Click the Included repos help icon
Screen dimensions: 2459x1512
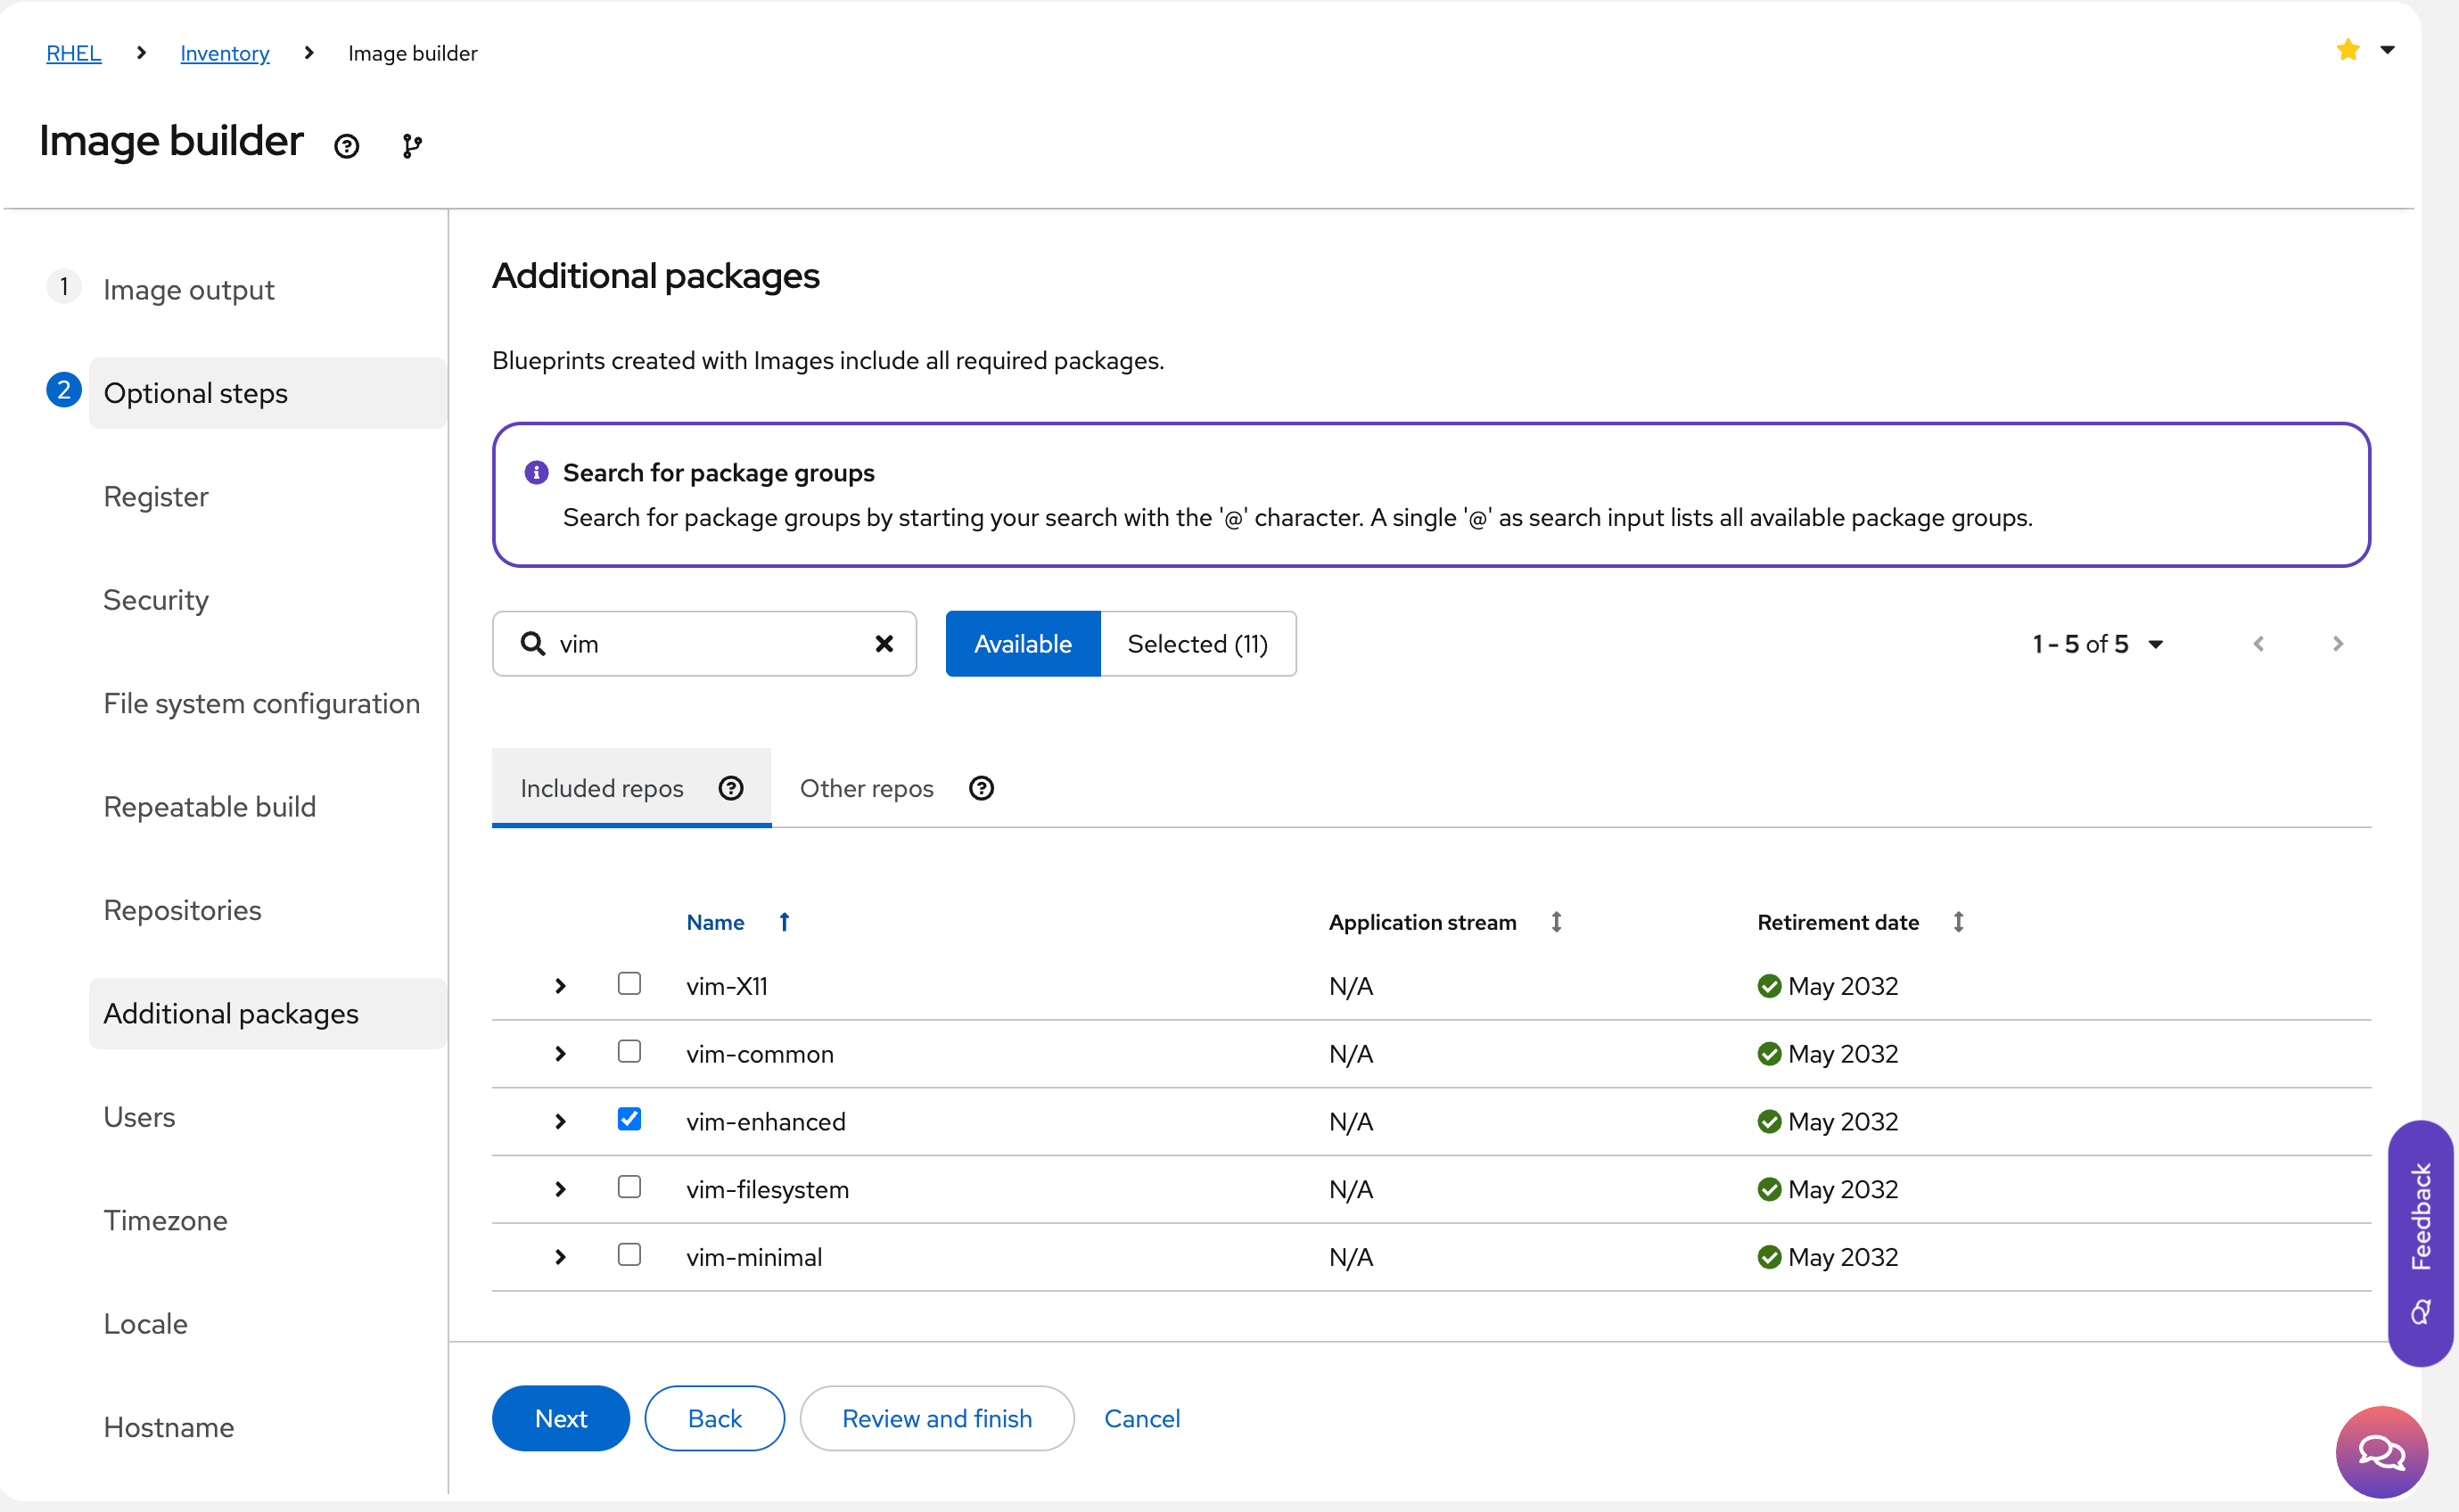point(731,789)
